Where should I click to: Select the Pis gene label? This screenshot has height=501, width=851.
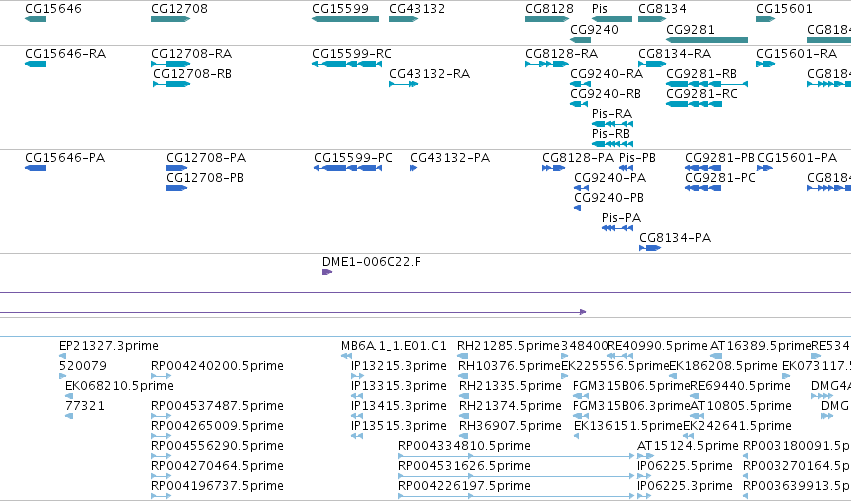[600, 9]
